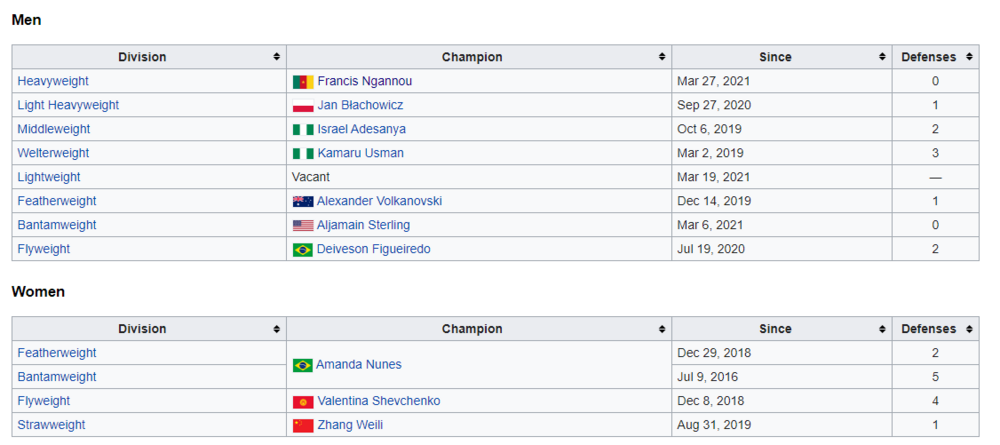Click the Australia flag beside Alexander Volkanovski

302,202
